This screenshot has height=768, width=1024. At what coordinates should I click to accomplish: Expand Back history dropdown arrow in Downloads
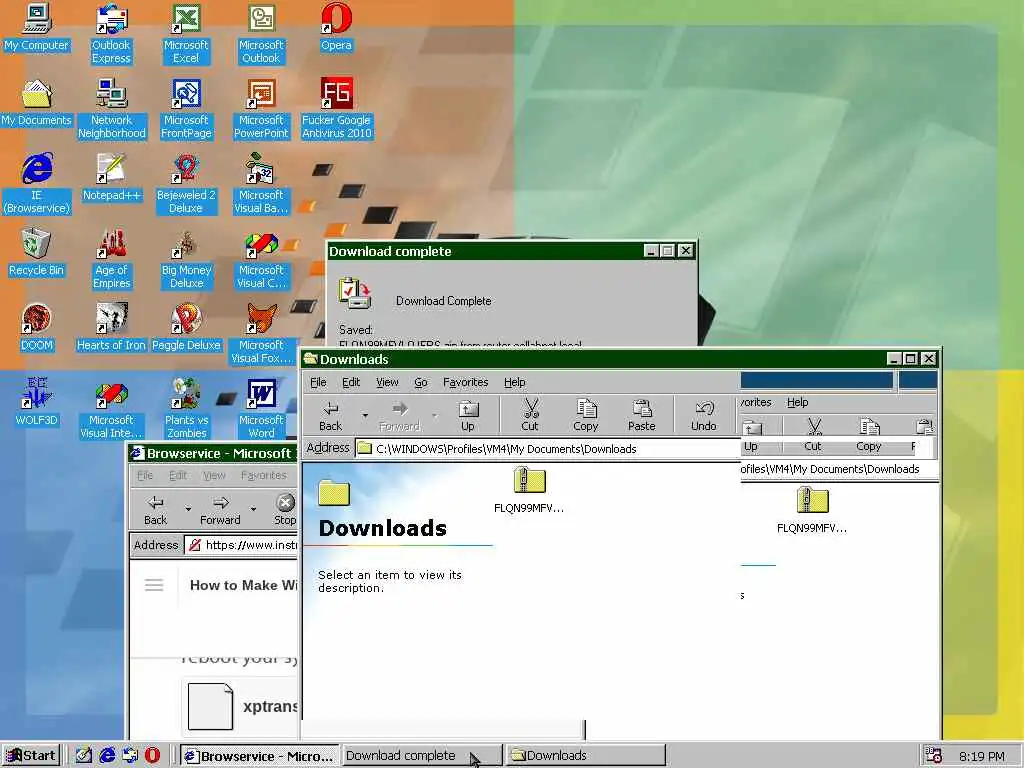click(365, 415)
